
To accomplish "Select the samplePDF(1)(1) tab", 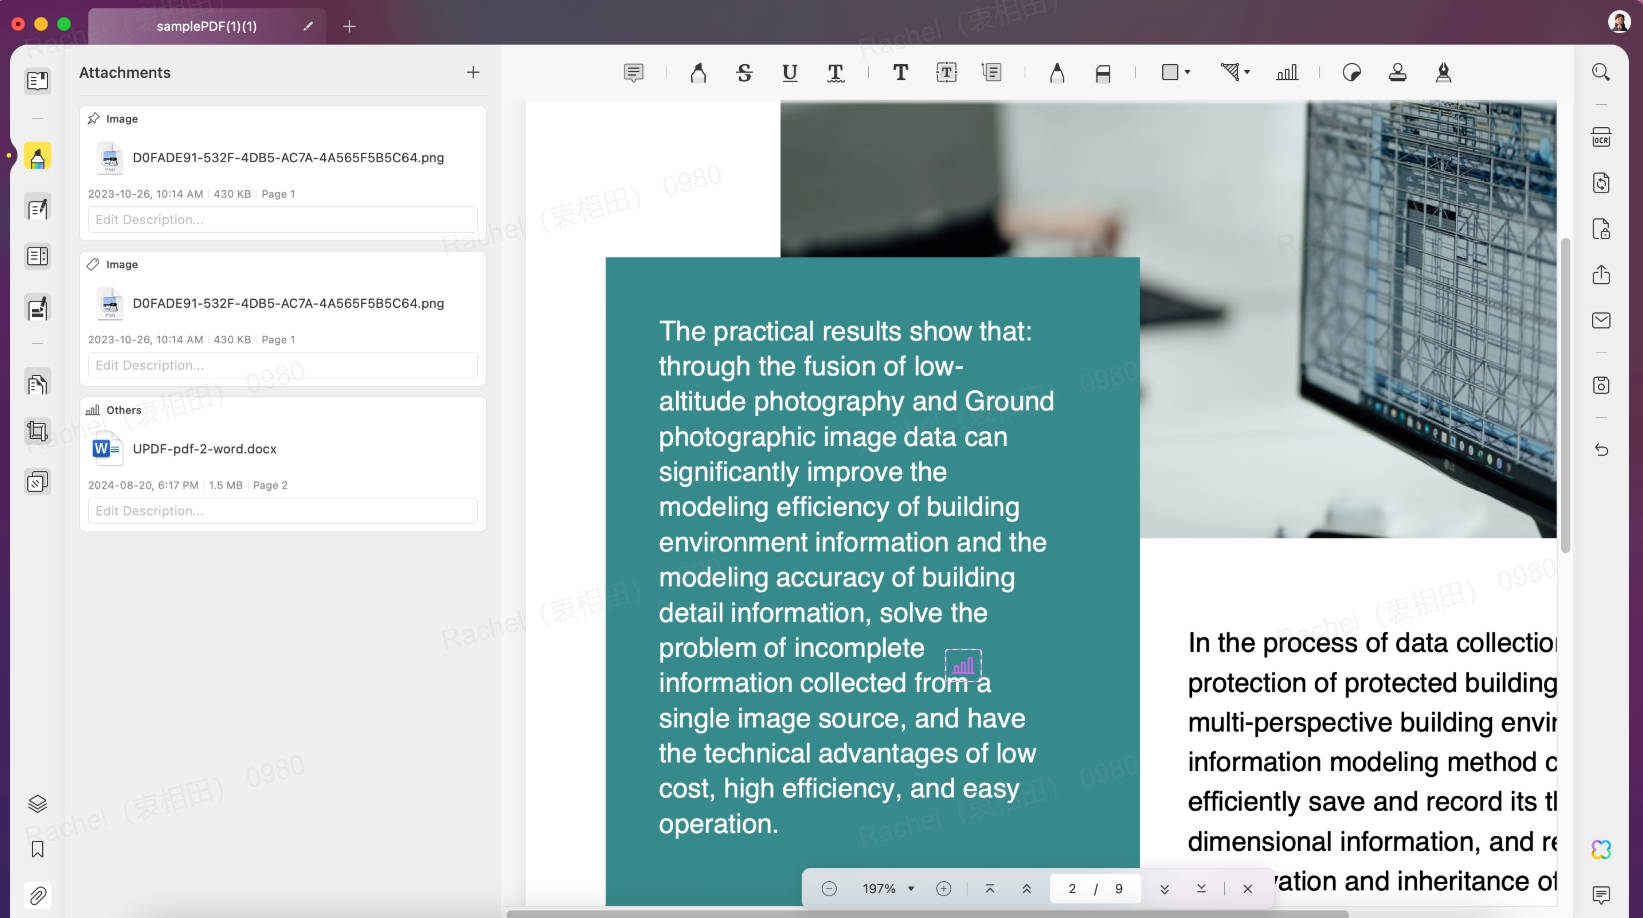I will pos(206,26).
